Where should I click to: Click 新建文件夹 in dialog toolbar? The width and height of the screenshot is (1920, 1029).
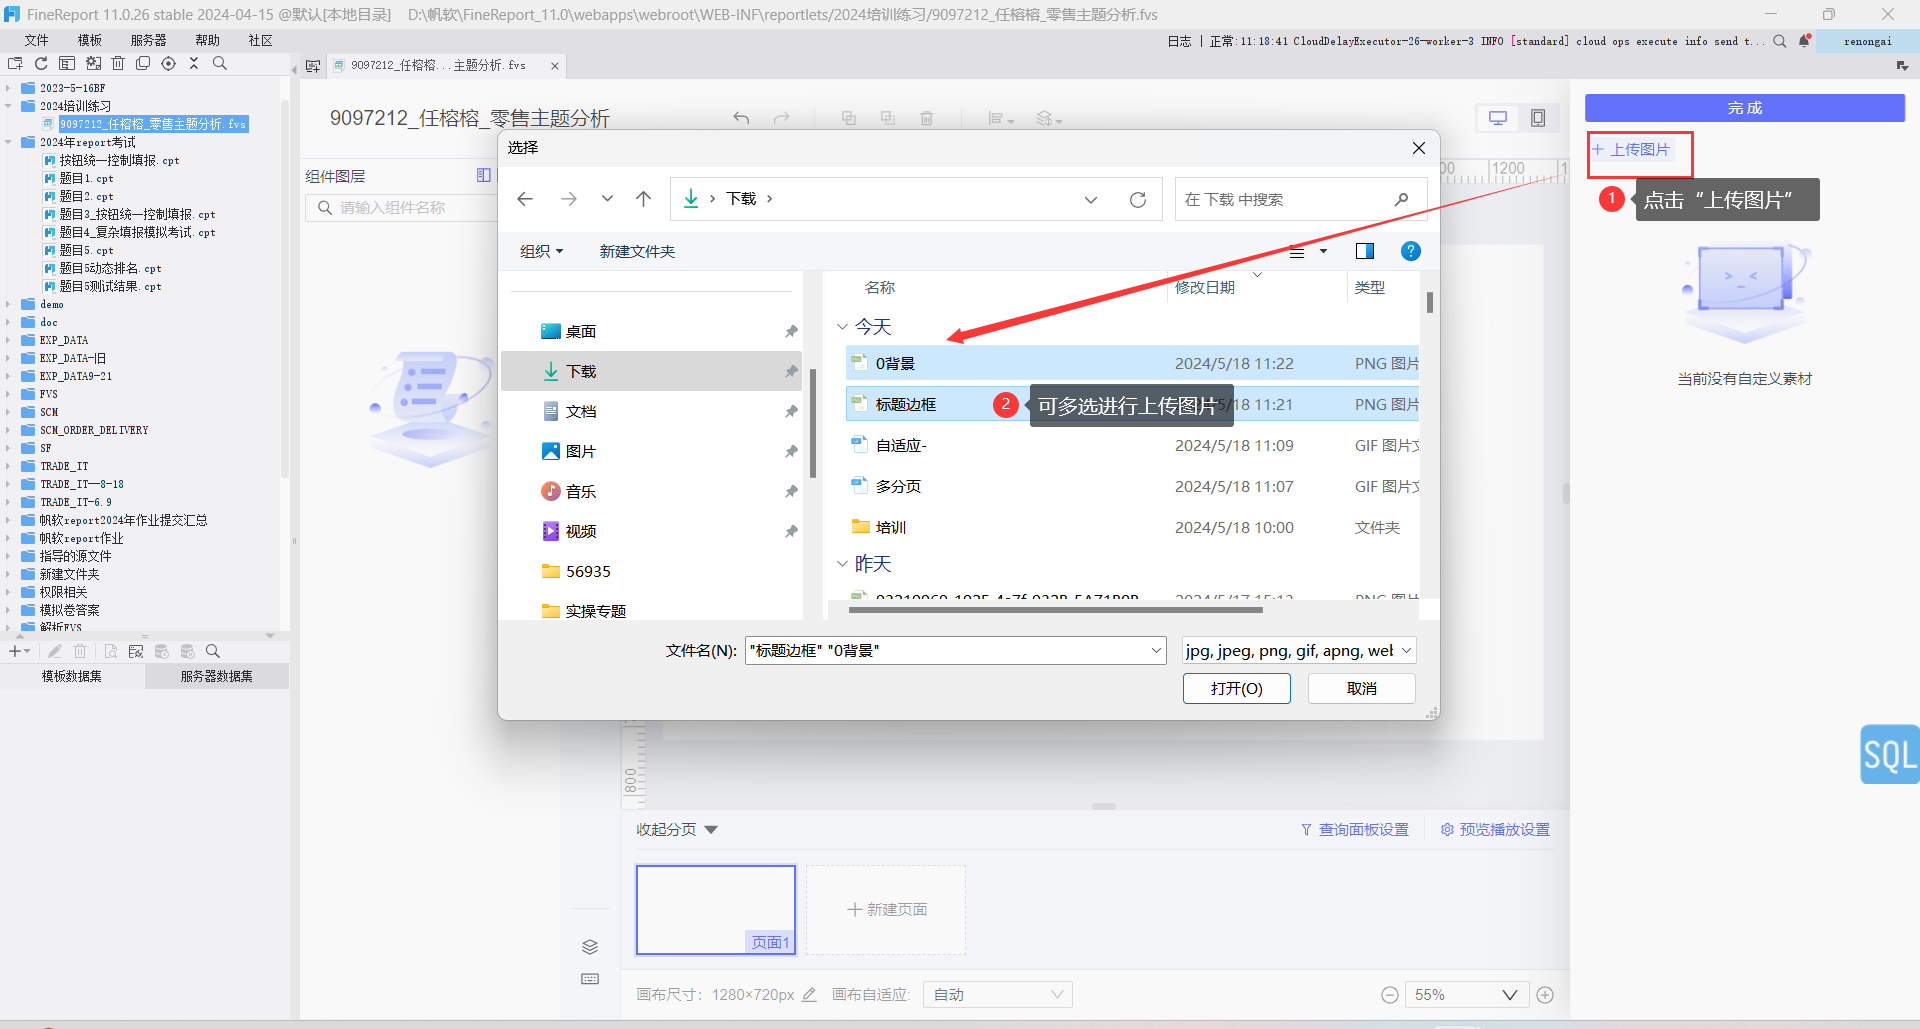click(638, 252)
